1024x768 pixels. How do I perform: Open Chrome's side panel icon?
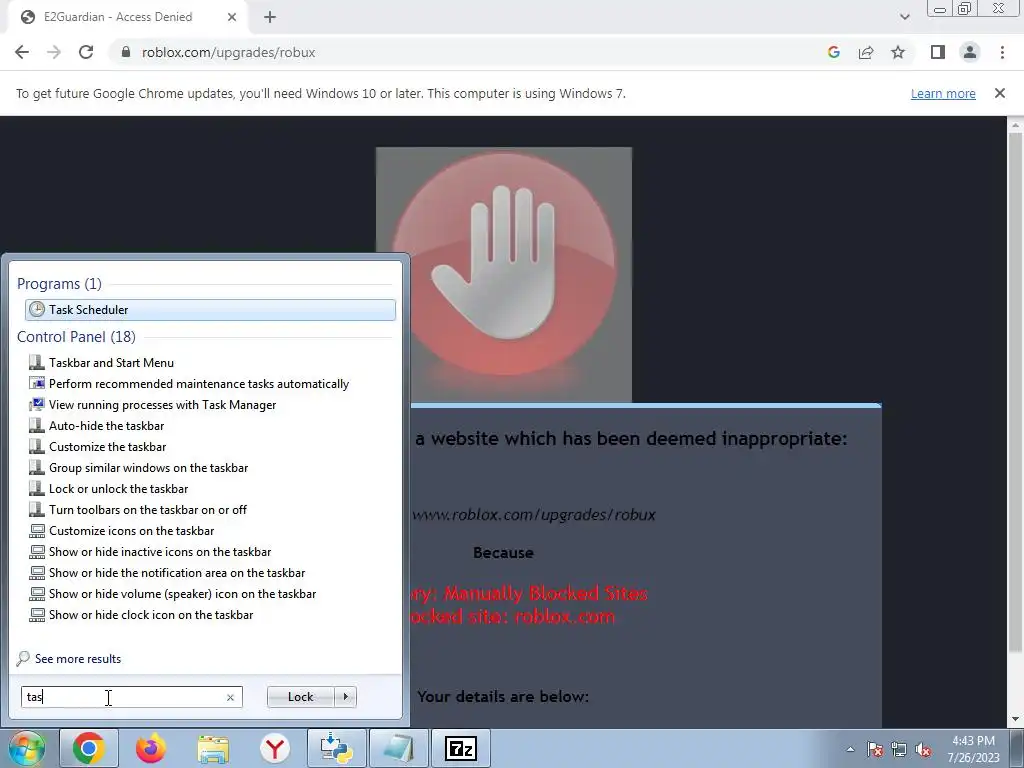click(938, 52)
